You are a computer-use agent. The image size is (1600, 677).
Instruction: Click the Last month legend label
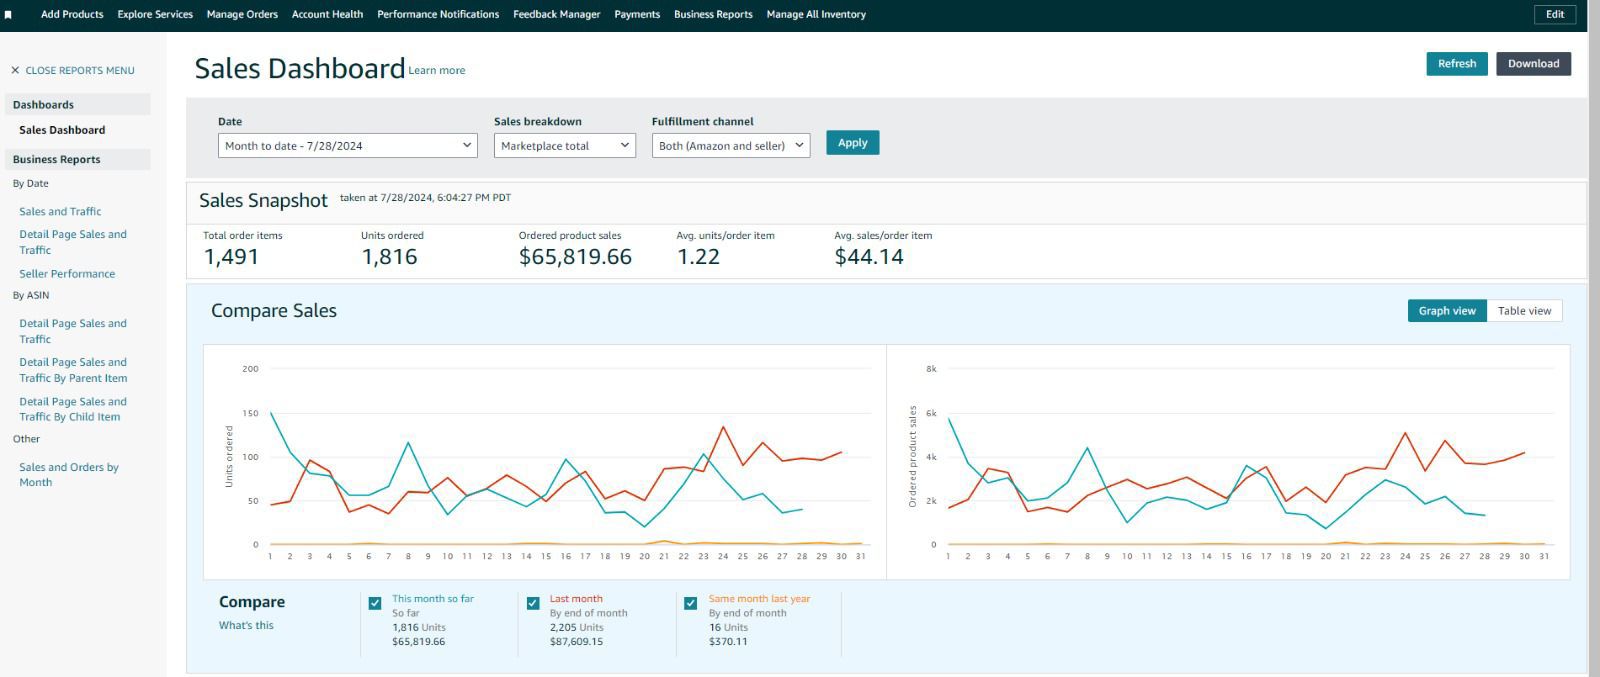pyautogui.click(x=576, y=598)
